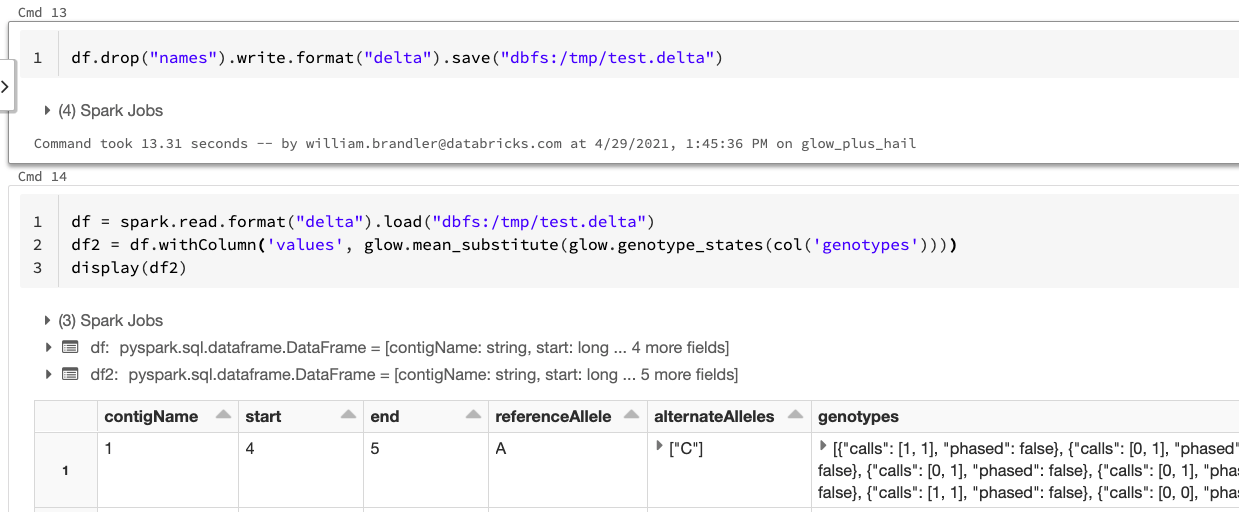Expand the ["C"] alternateAlleles array
Screen dimensions: 1239x512
click(659, 448)
